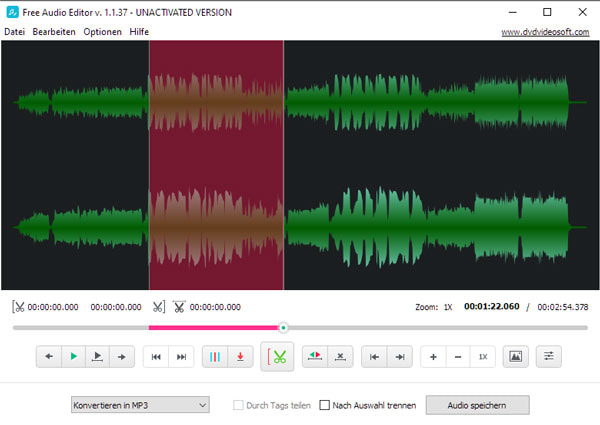
Task: Open the Bearbeiten menu
Action: tap(54, 32)
